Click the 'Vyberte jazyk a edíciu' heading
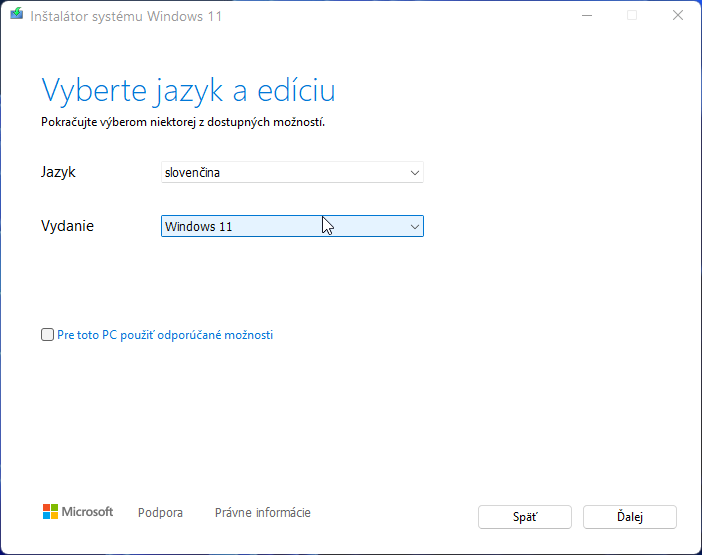The image size is (702, 555). pyautogui.click(x=188, y=91)
